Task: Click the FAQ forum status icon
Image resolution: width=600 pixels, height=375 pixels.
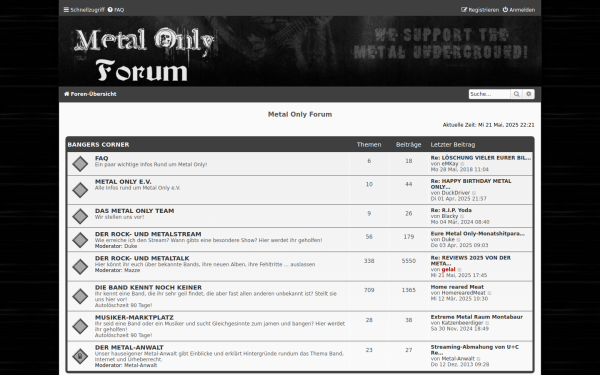Action: coord(80,164)
